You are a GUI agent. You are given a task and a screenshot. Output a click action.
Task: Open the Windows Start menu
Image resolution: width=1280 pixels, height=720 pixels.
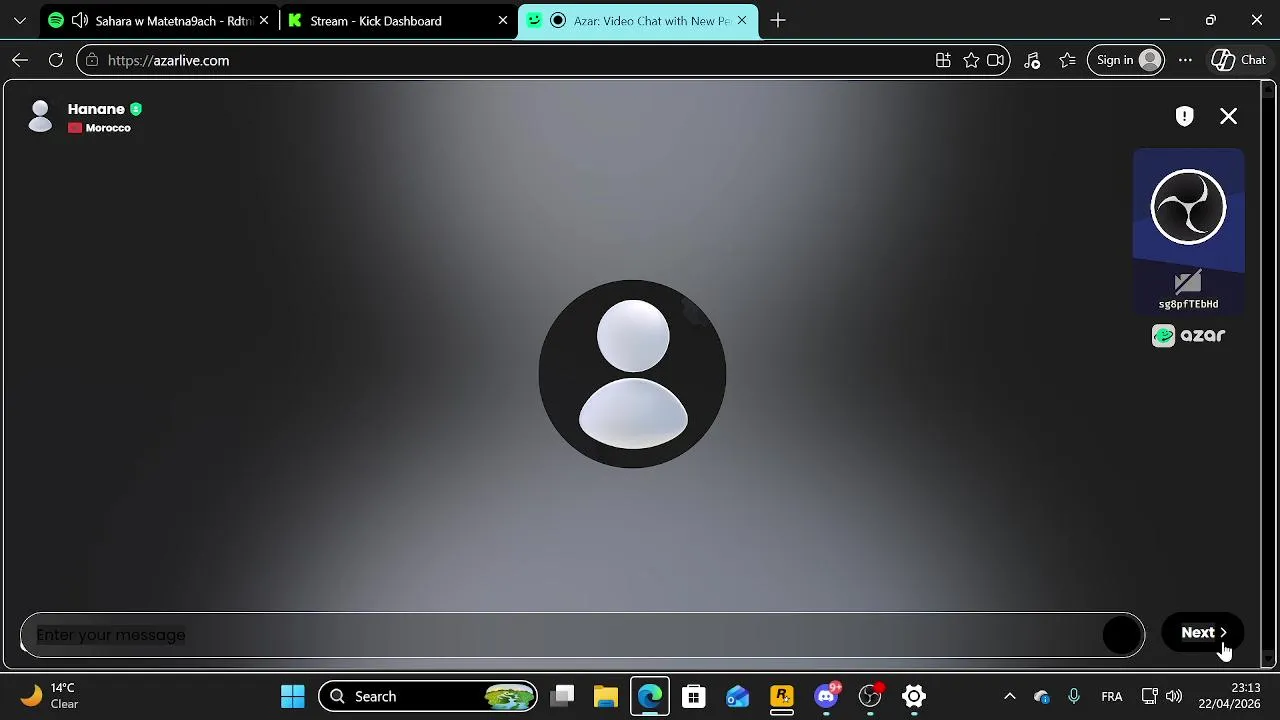[293, 696]
